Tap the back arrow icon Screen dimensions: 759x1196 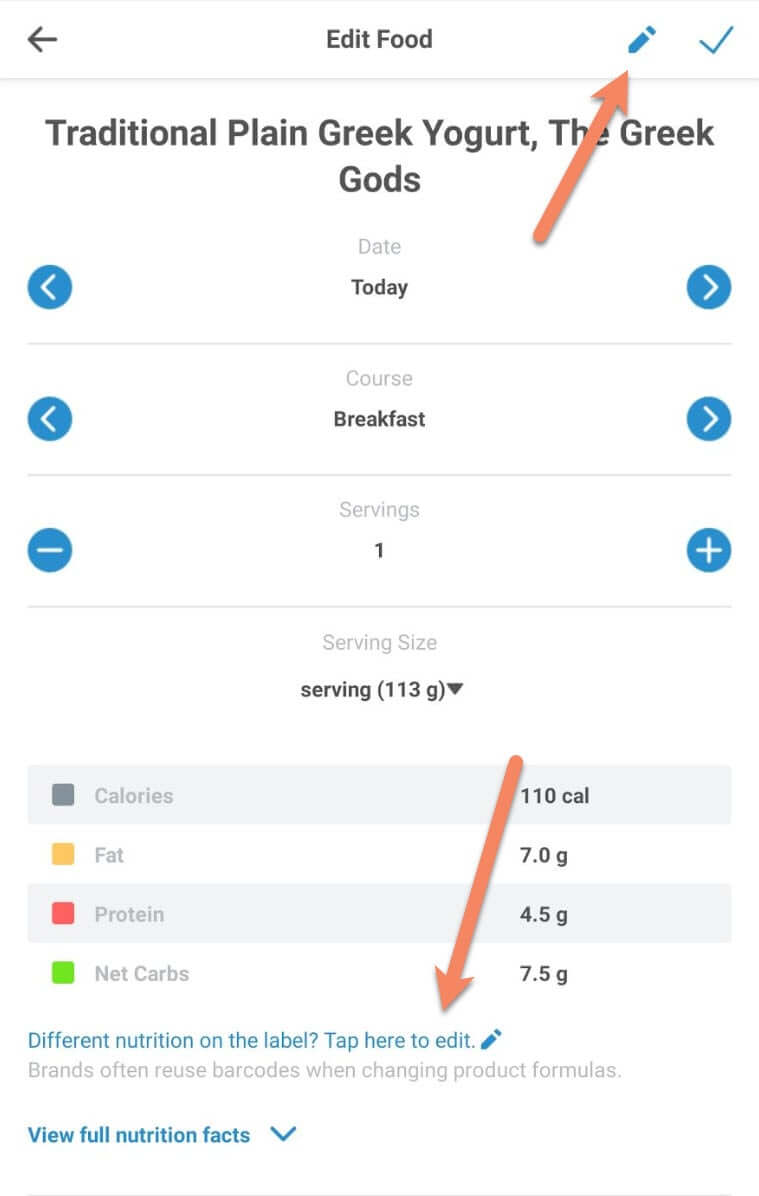click(x=43, y=40)
